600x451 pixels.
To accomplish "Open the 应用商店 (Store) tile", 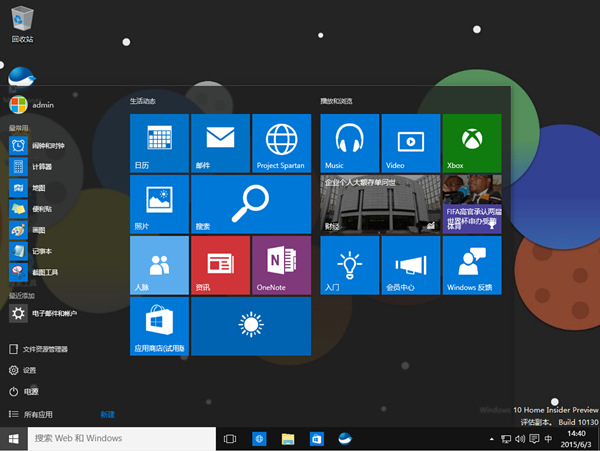I will 159,326.
